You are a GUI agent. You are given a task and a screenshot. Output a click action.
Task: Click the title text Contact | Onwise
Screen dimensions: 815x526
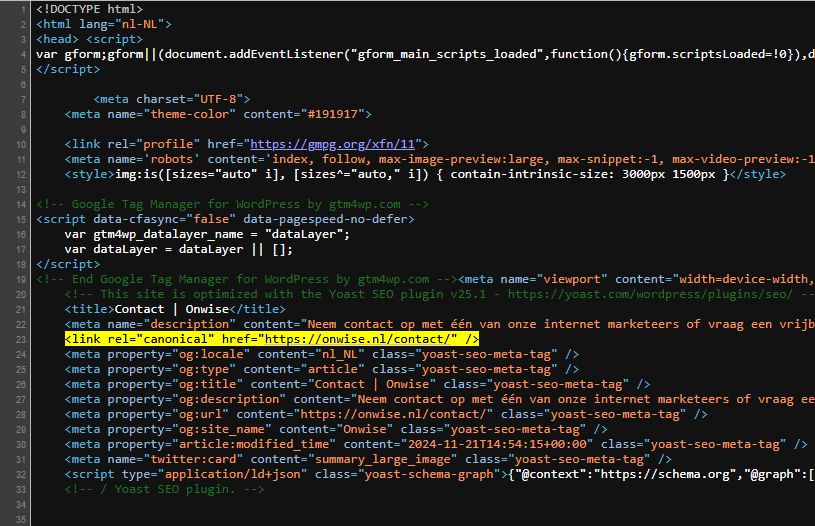(x=172, y=309)
